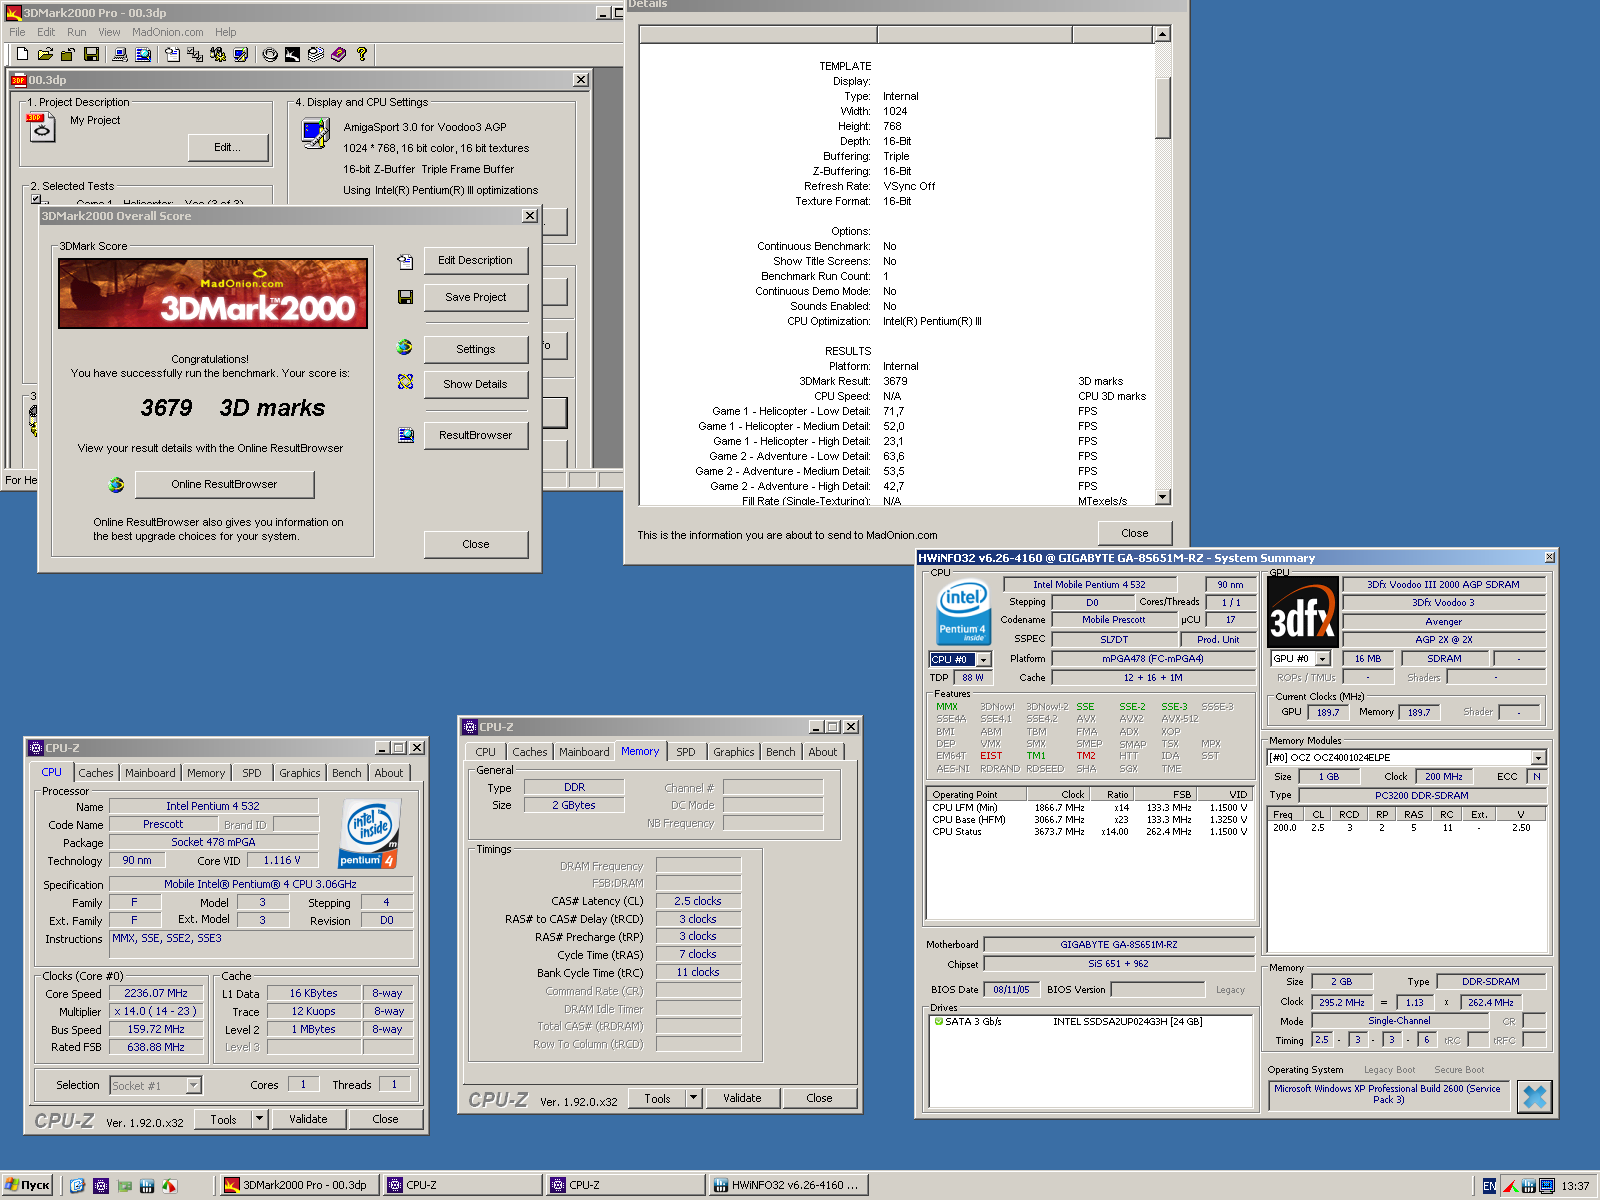This screenshot has height=1200, width=1600.
Task: Open Tools dropdown arrow in Memory CPU-Z window
Action: click(693, 1098)
